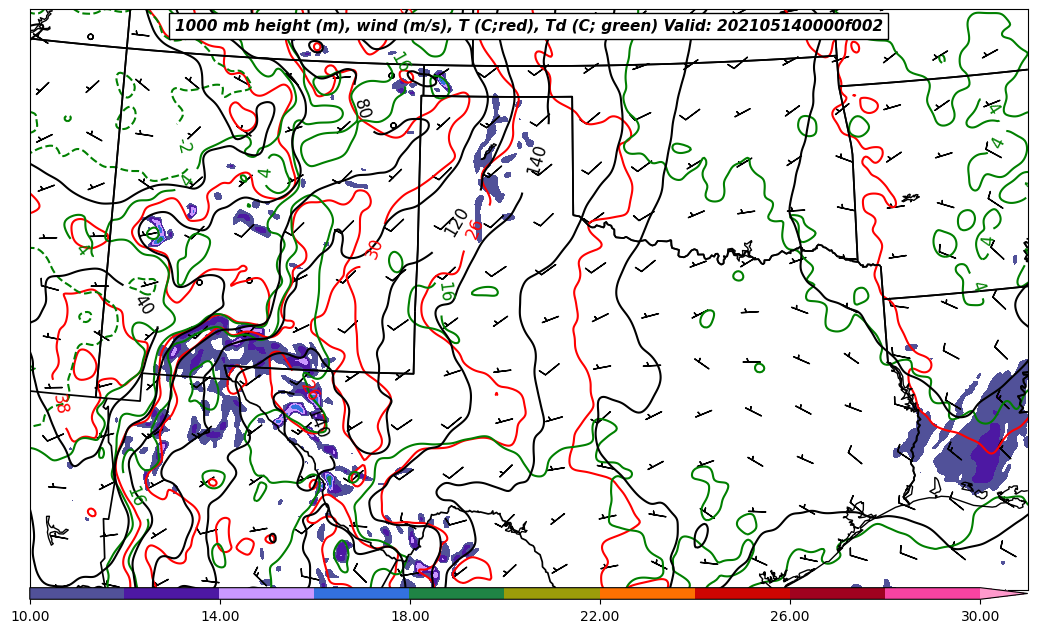Click the black 80 height contour label
Viewport: 1037px width, 633px height.
tap(363, 108)
